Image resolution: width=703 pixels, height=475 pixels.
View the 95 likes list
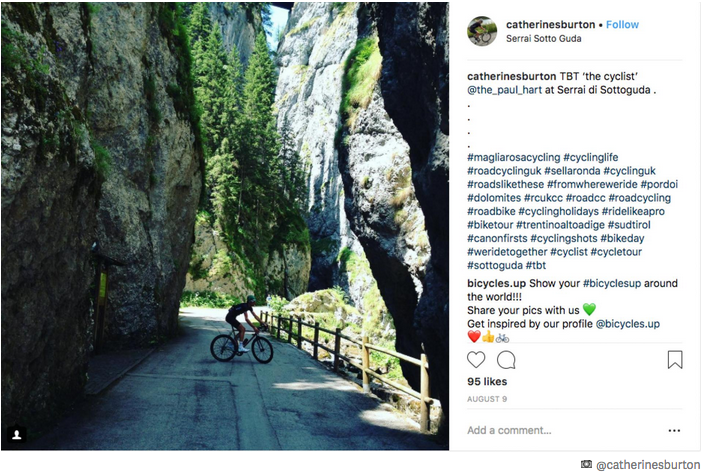click(487, 383)
